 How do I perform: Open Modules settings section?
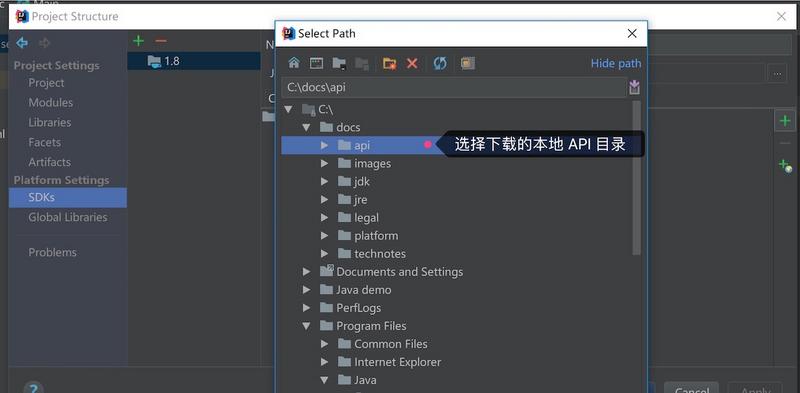[51, 103]
